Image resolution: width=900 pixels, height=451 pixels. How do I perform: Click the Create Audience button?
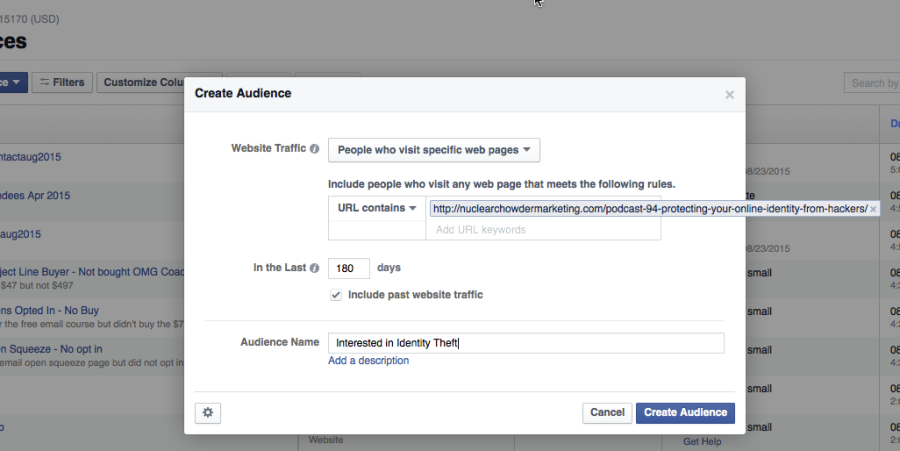tap(685, 413)
